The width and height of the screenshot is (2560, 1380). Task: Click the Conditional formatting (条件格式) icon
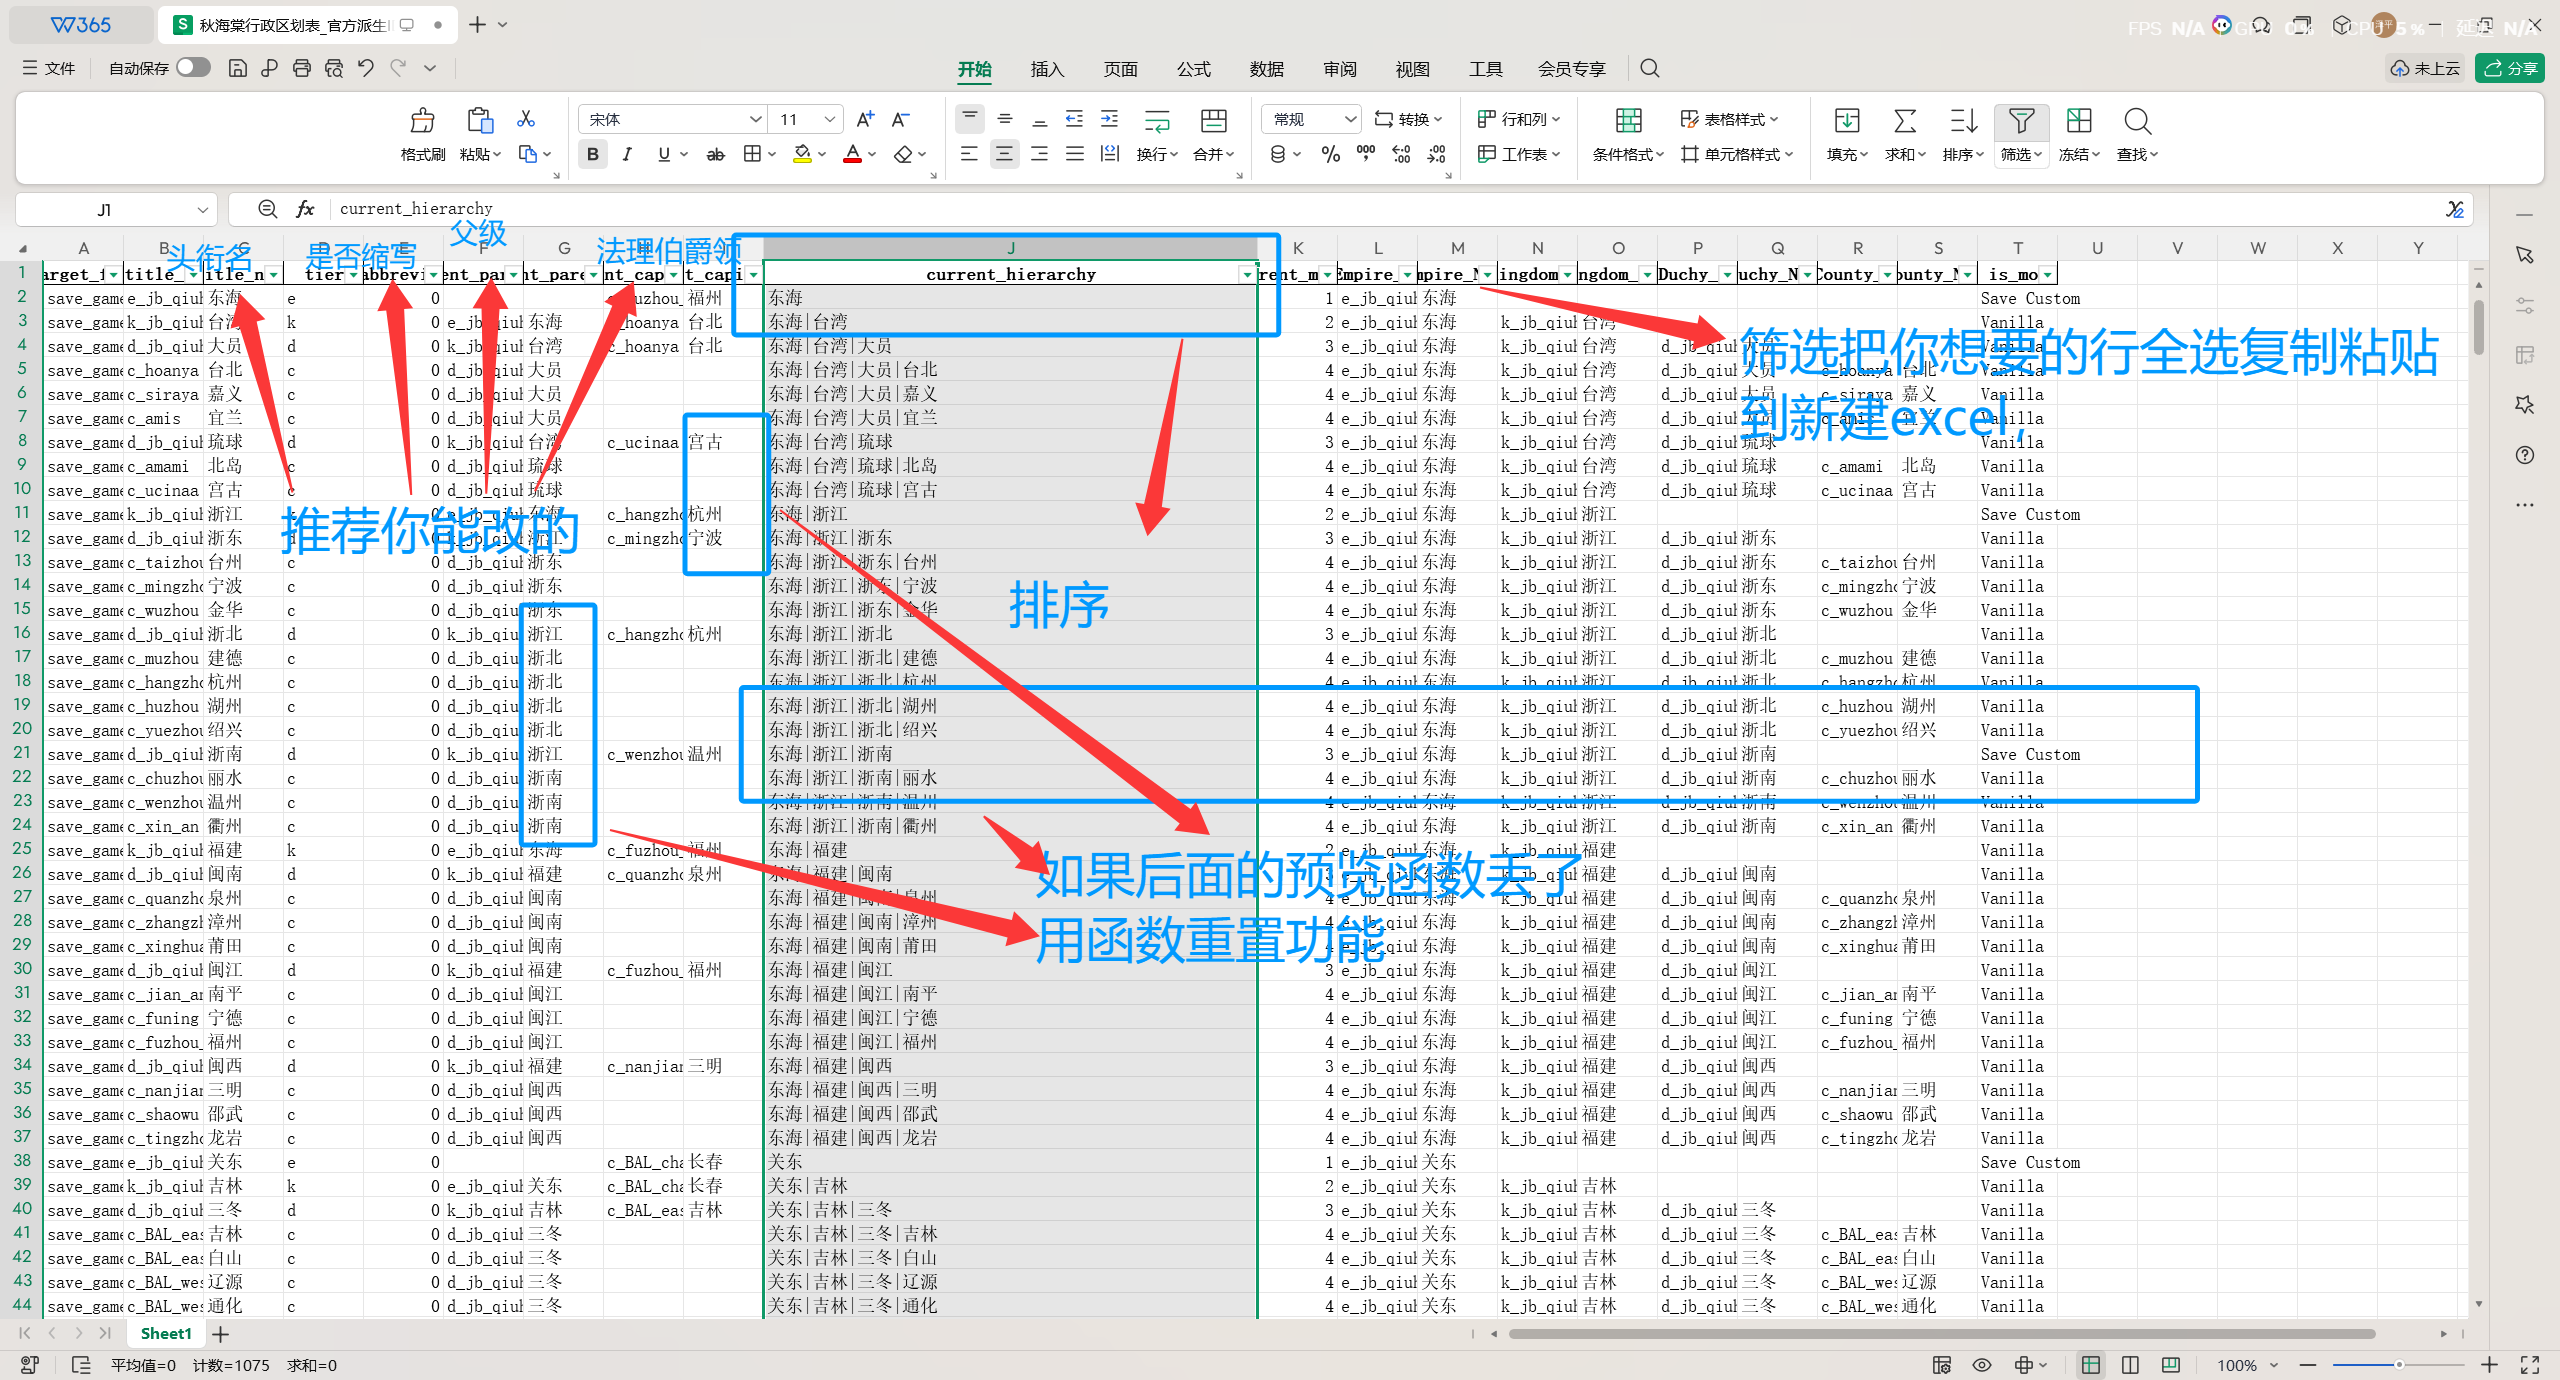point(1628,121)
